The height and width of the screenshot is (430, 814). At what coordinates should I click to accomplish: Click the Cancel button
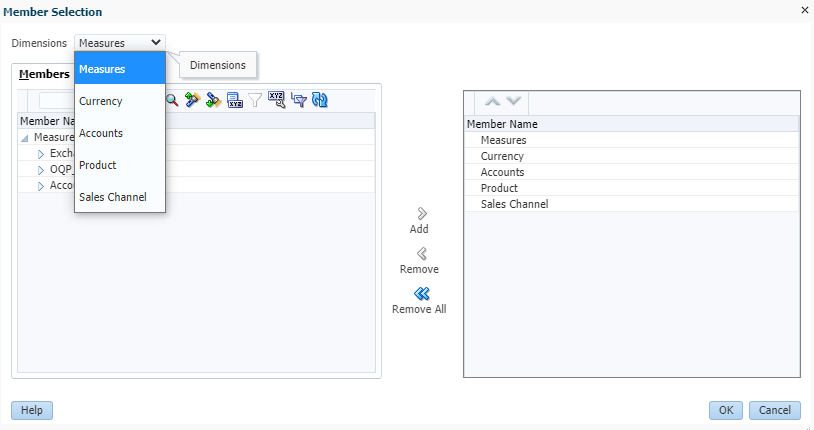(x=775, y=410)
